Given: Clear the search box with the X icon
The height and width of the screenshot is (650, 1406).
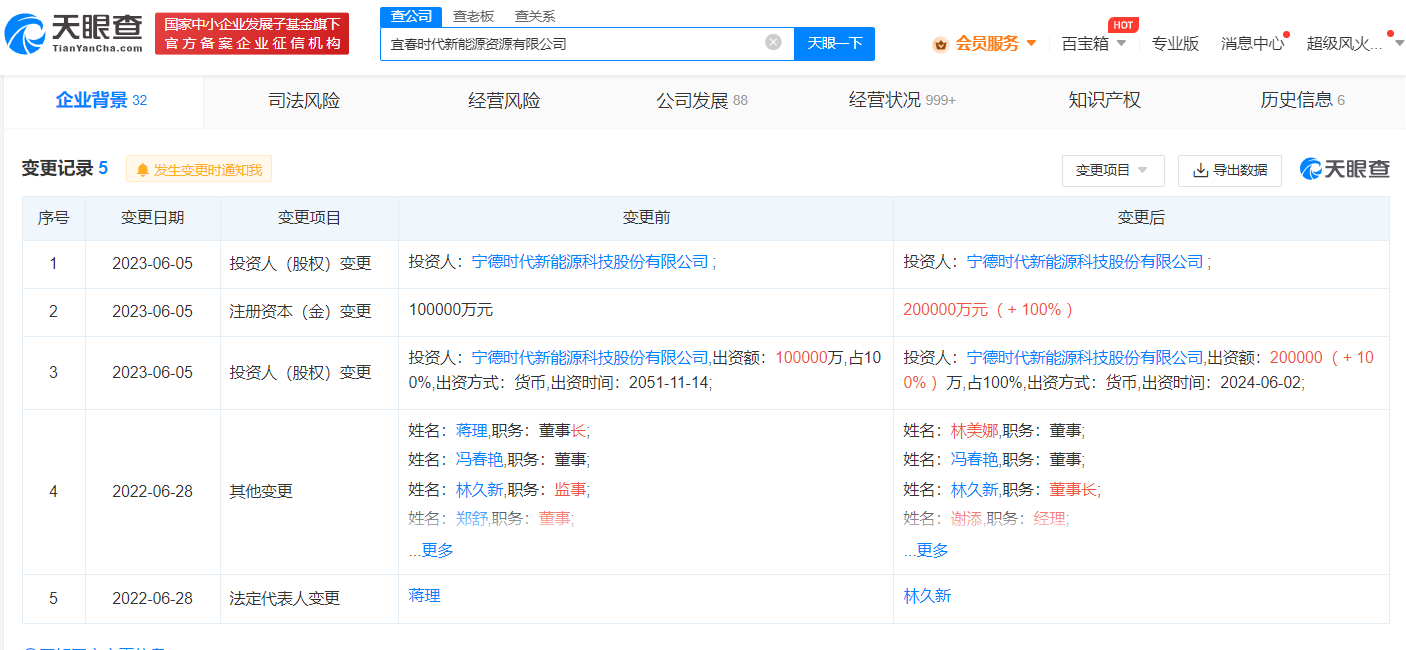Looking at the screenshot, I should tap(773, 42).
